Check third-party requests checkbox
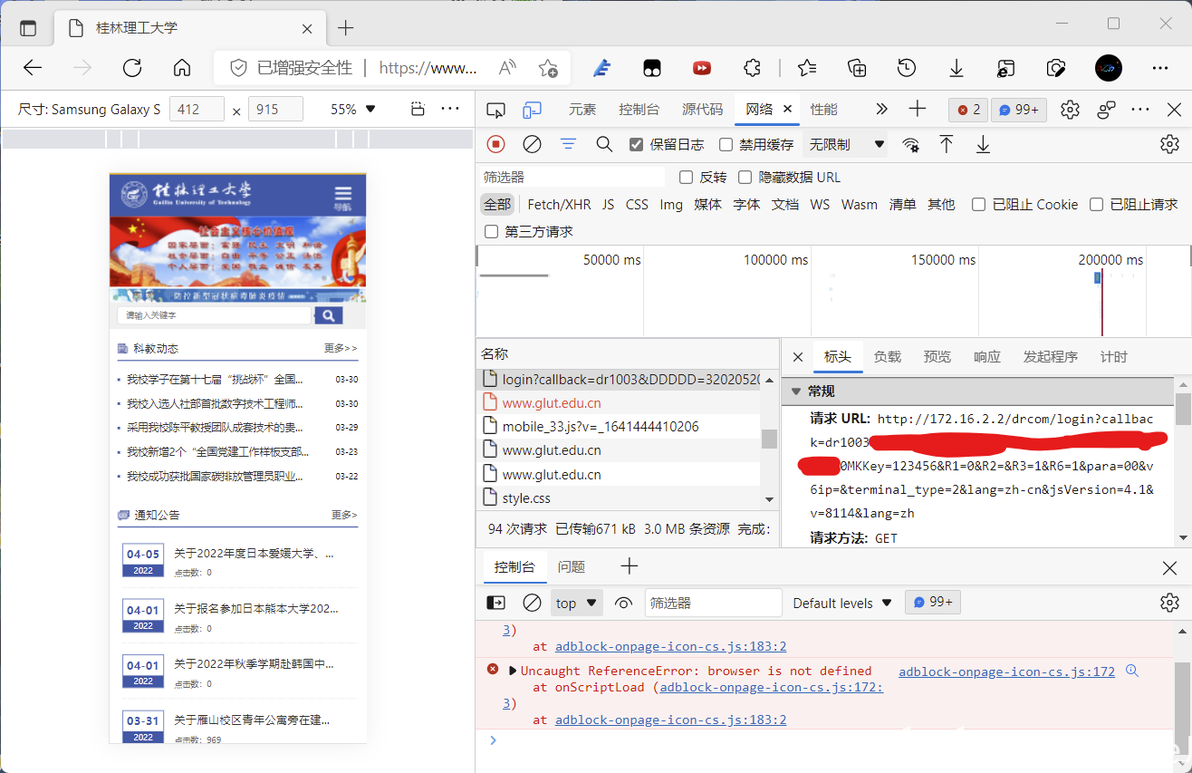 (491, 232)
